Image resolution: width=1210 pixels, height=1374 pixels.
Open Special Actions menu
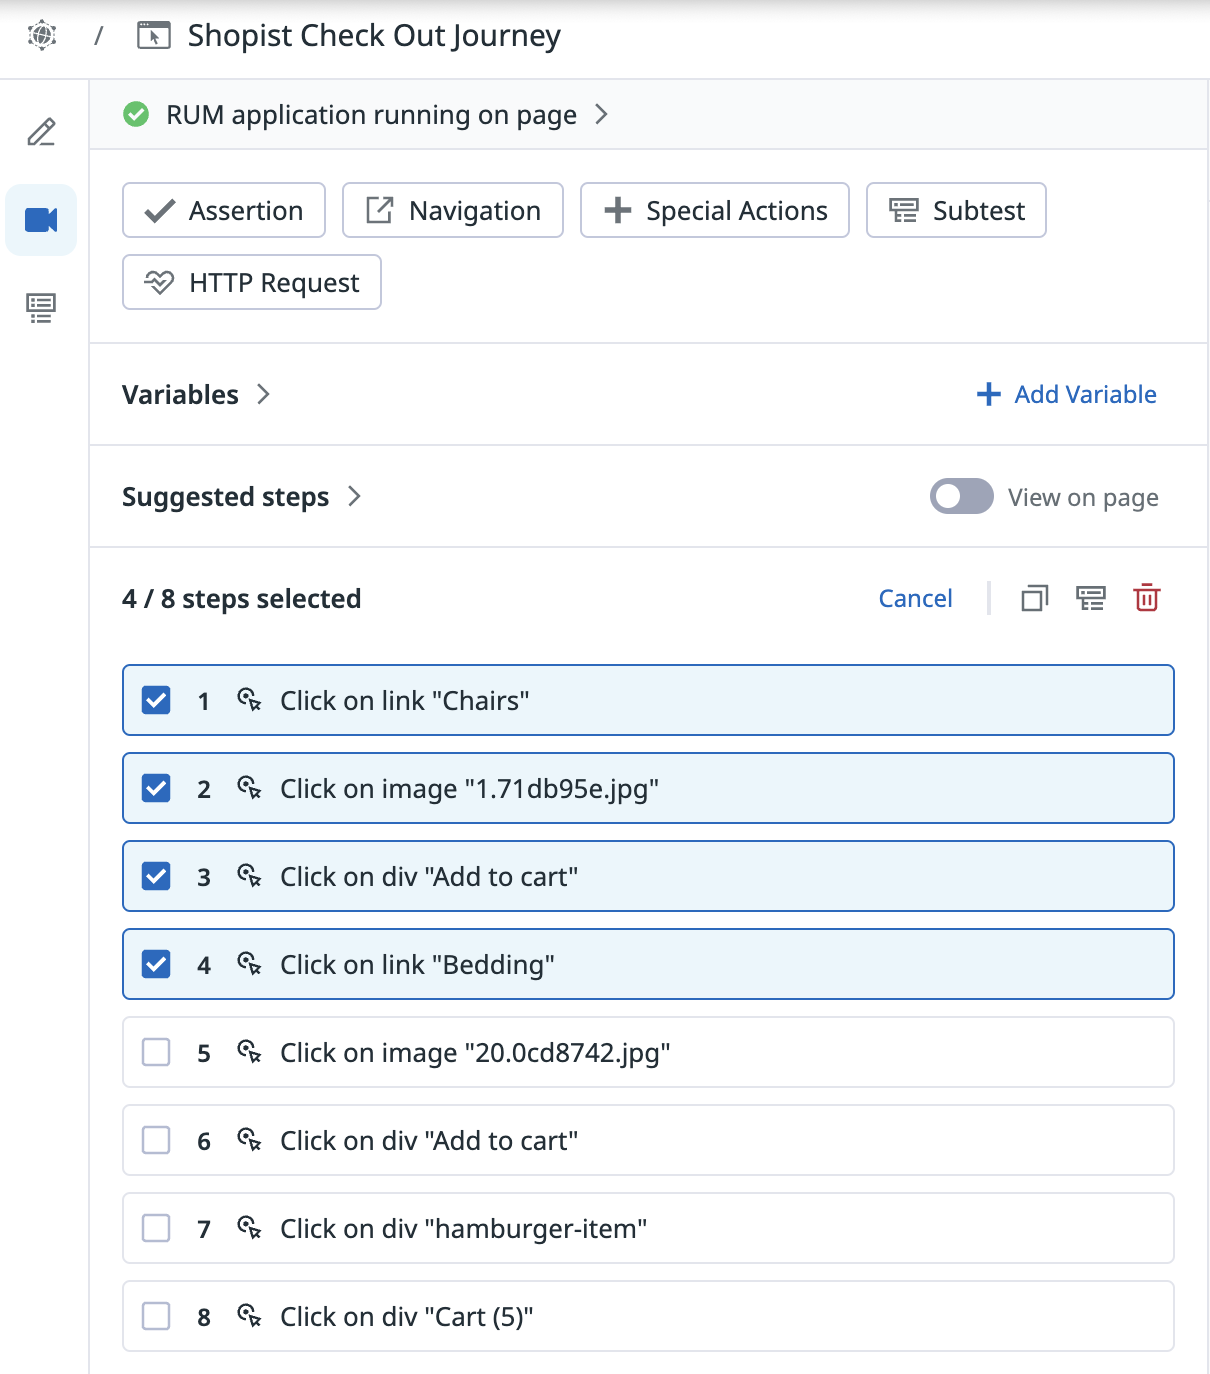click(715, 210)
